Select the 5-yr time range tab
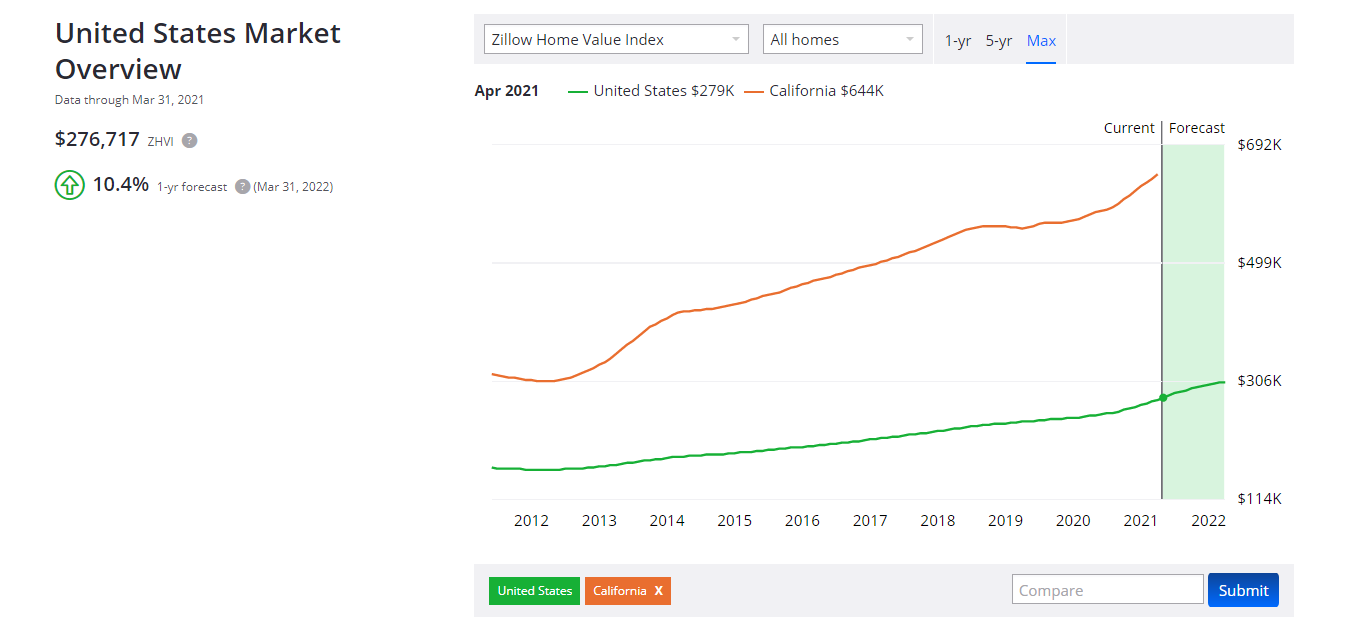This screenshot has width=1348, height=644. [x=998, y=41]
